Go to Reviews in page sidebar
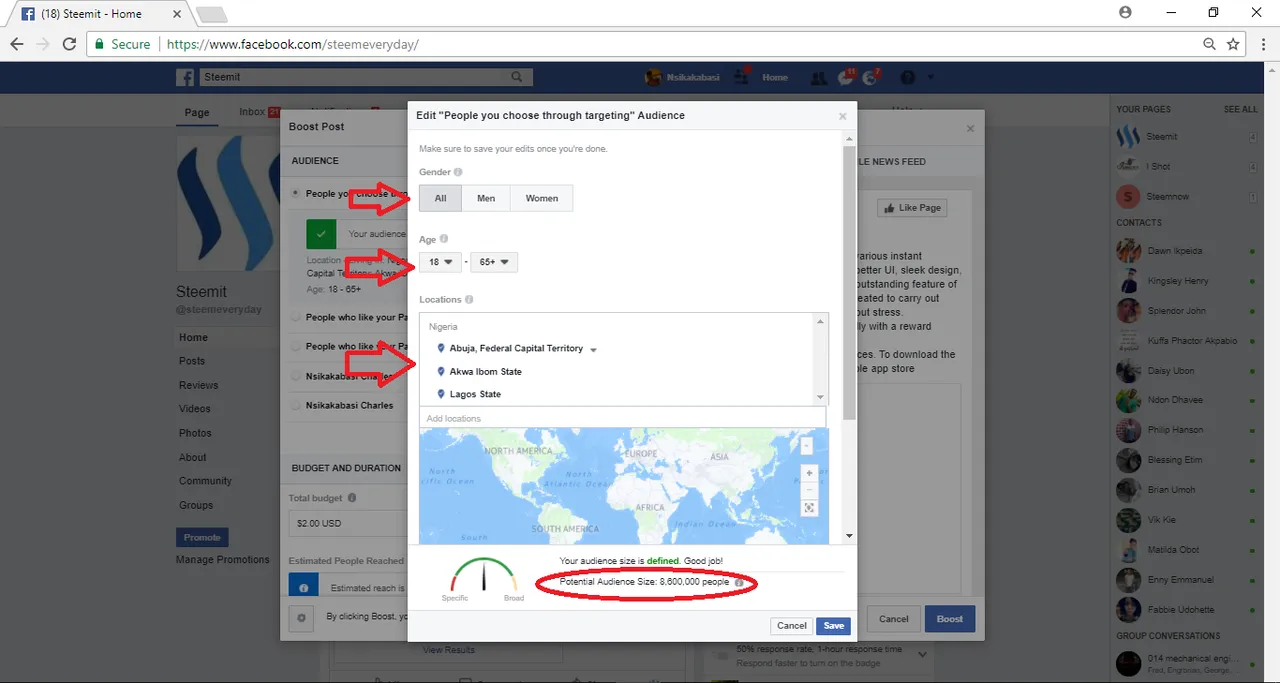This screenshot has width=1280, height=683. pyautogui.click(x=198, y=385)
